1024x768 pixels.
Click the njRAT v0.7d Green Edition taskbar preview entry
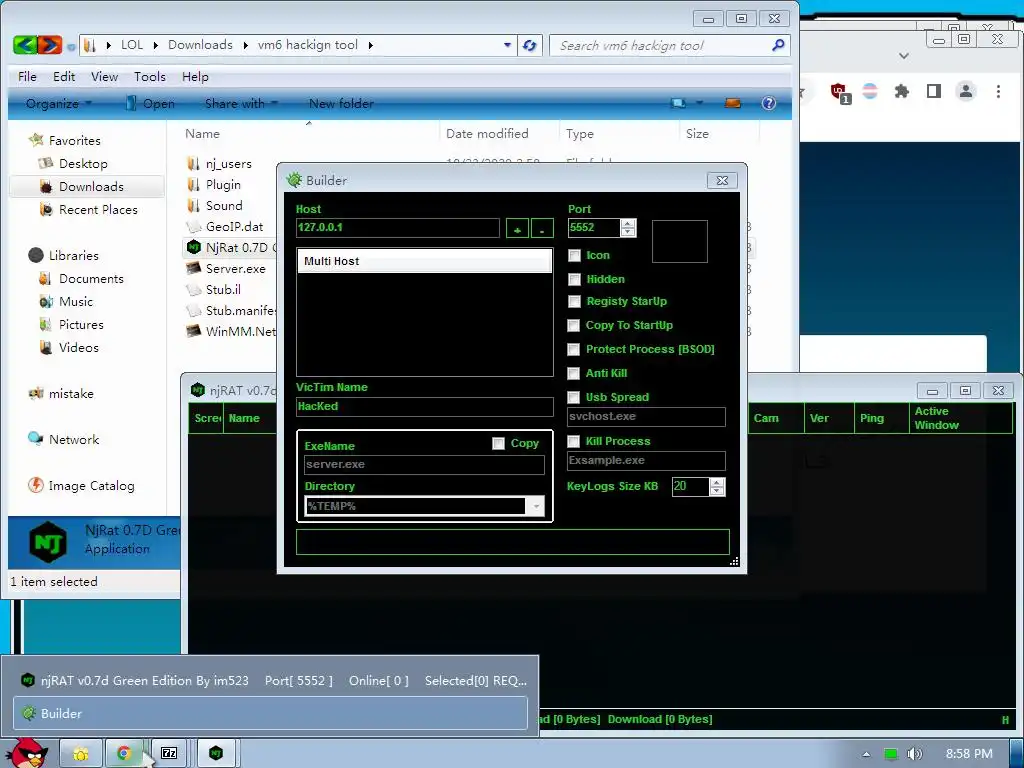point(270,680)
